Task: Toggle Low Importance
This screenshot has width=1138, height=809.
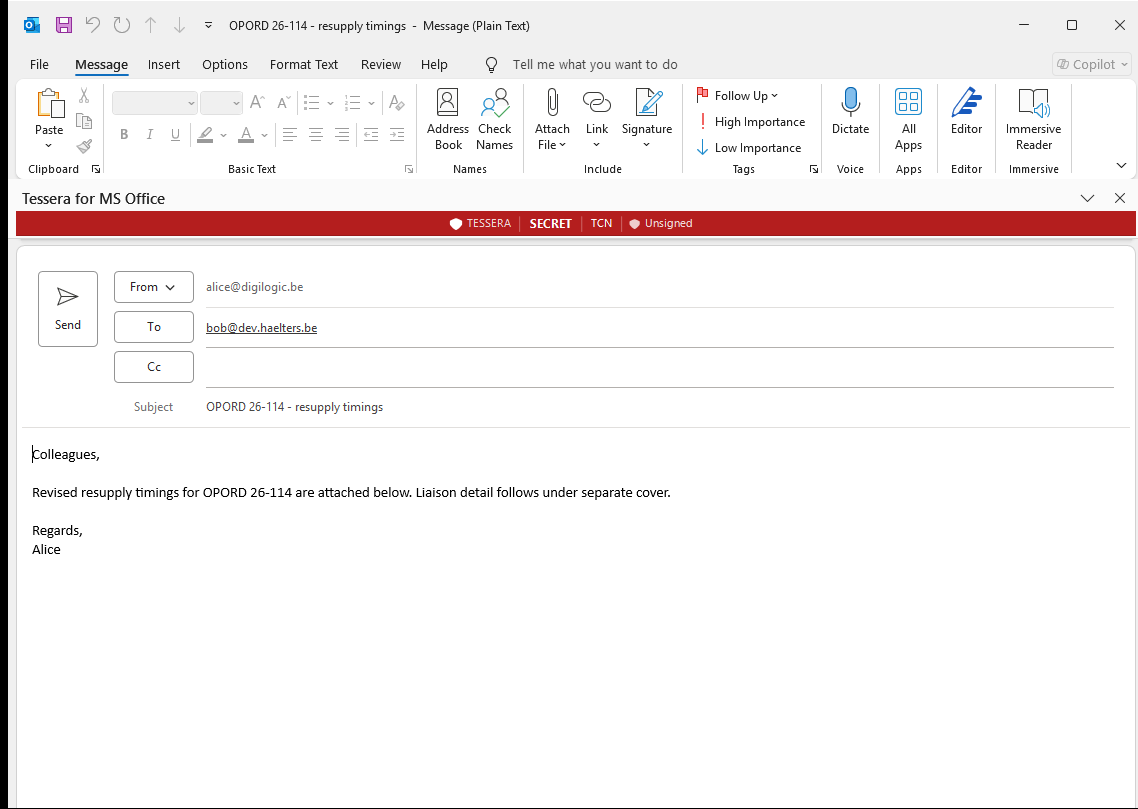Action: point(748,148)
